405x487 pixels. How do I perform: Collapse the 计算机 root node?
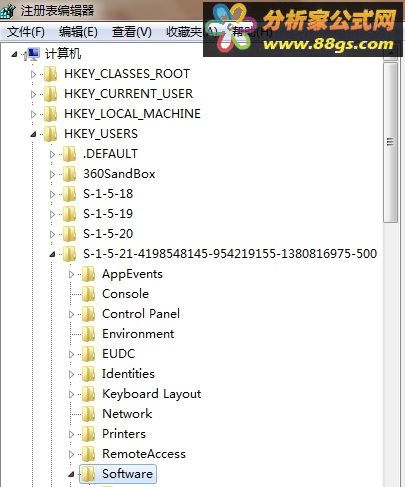pyautogui.click(x=14, y=54)
